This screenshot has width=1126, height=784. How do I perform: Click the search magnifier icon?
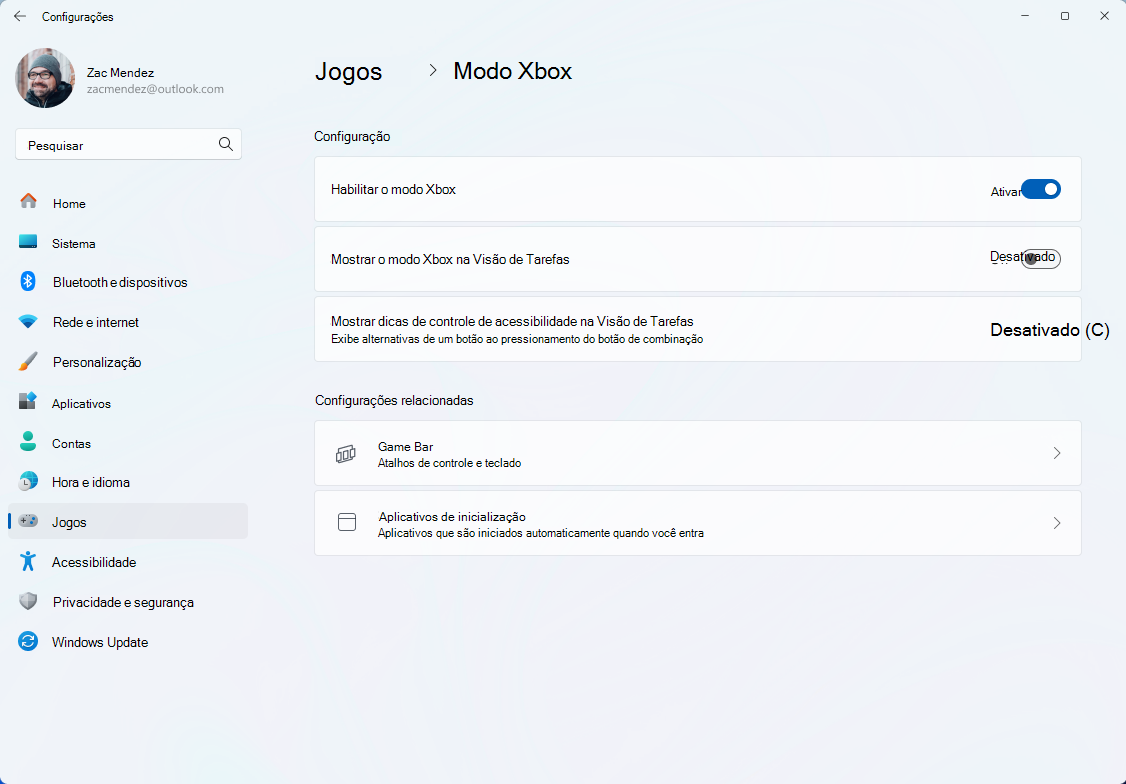coord(225,144)
